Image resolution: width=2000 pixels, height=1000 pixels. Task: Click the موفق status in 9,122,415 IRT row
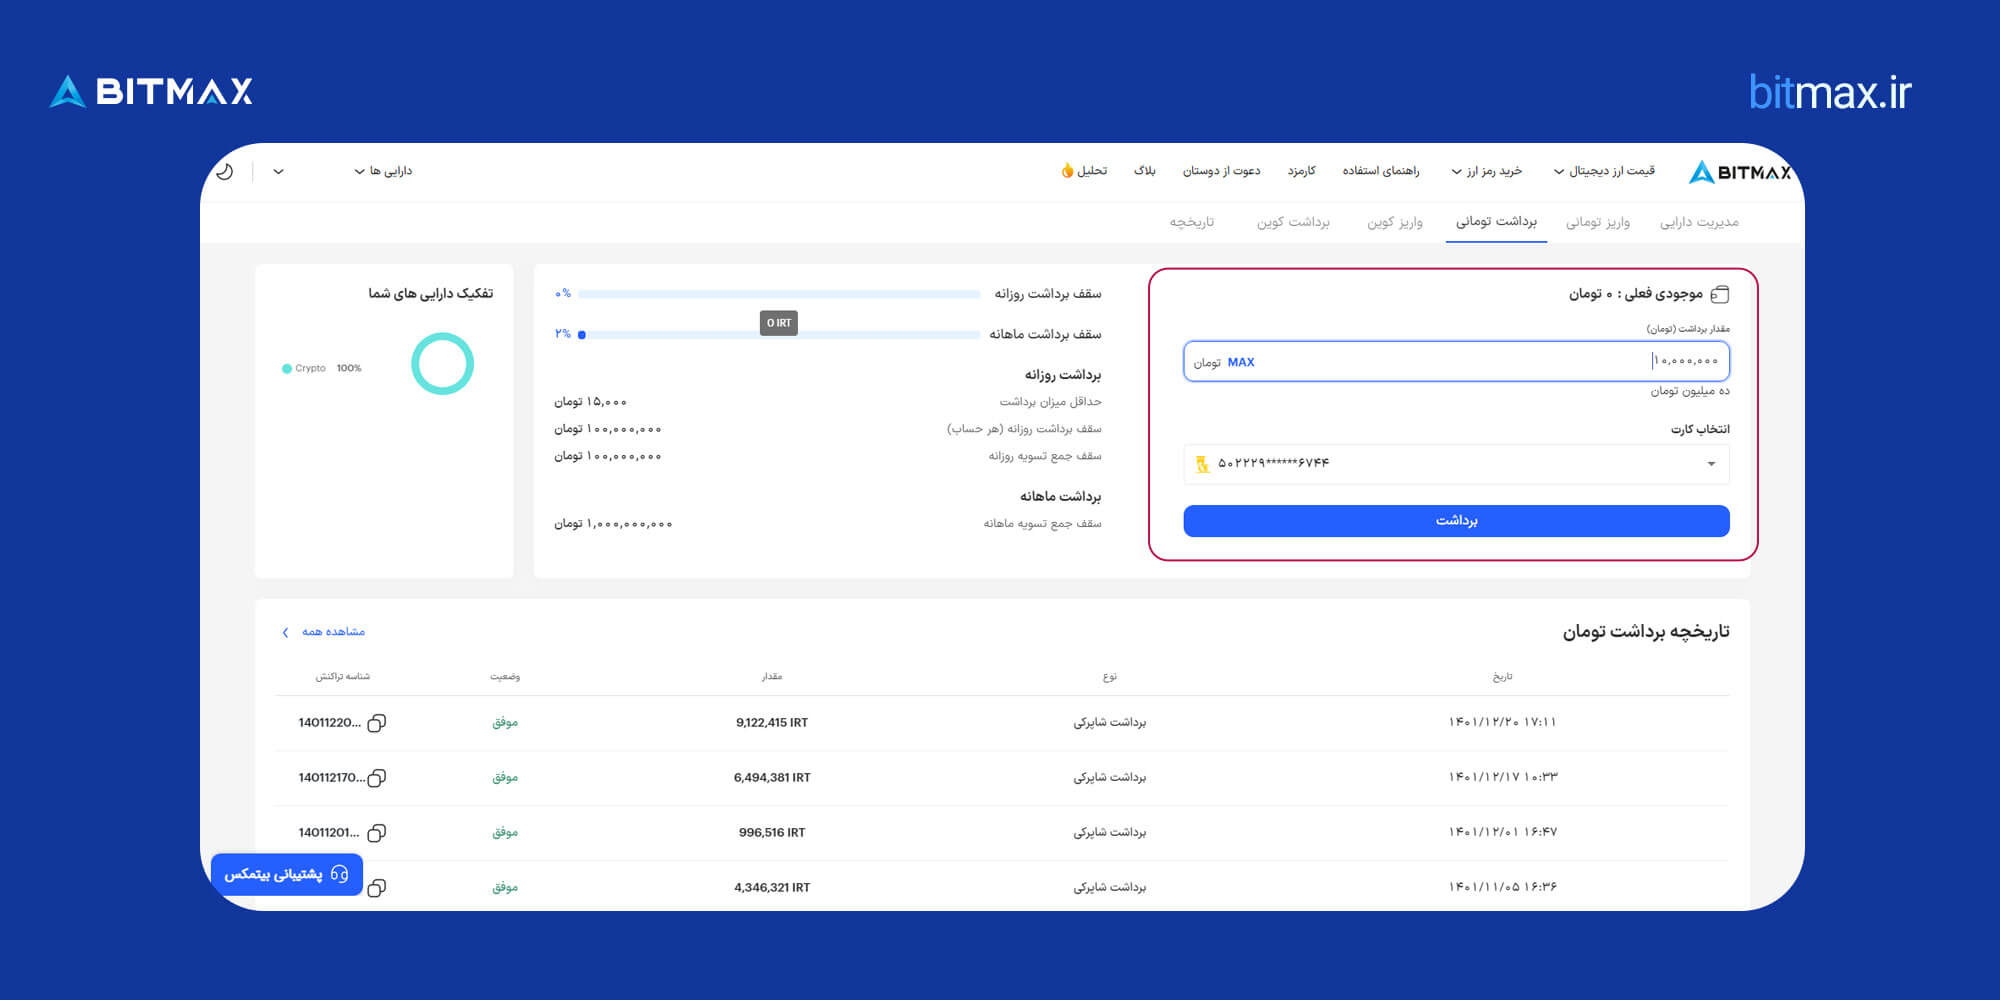tap(505, 723)
